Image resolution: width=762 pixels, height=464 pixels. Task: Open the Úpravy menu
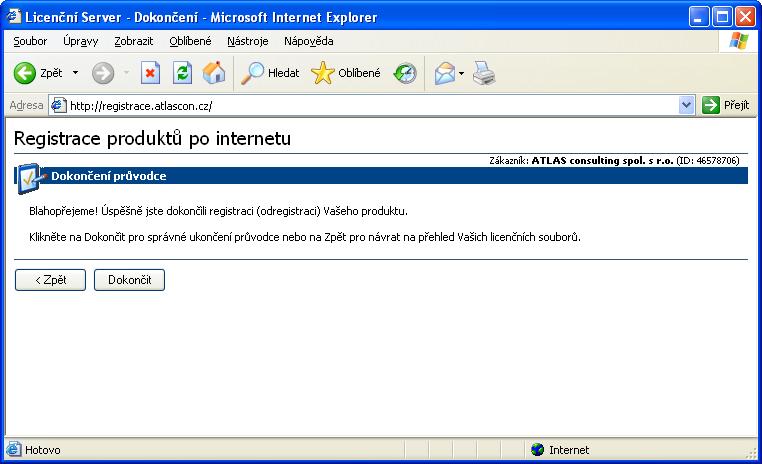click(x=81, y=41)
